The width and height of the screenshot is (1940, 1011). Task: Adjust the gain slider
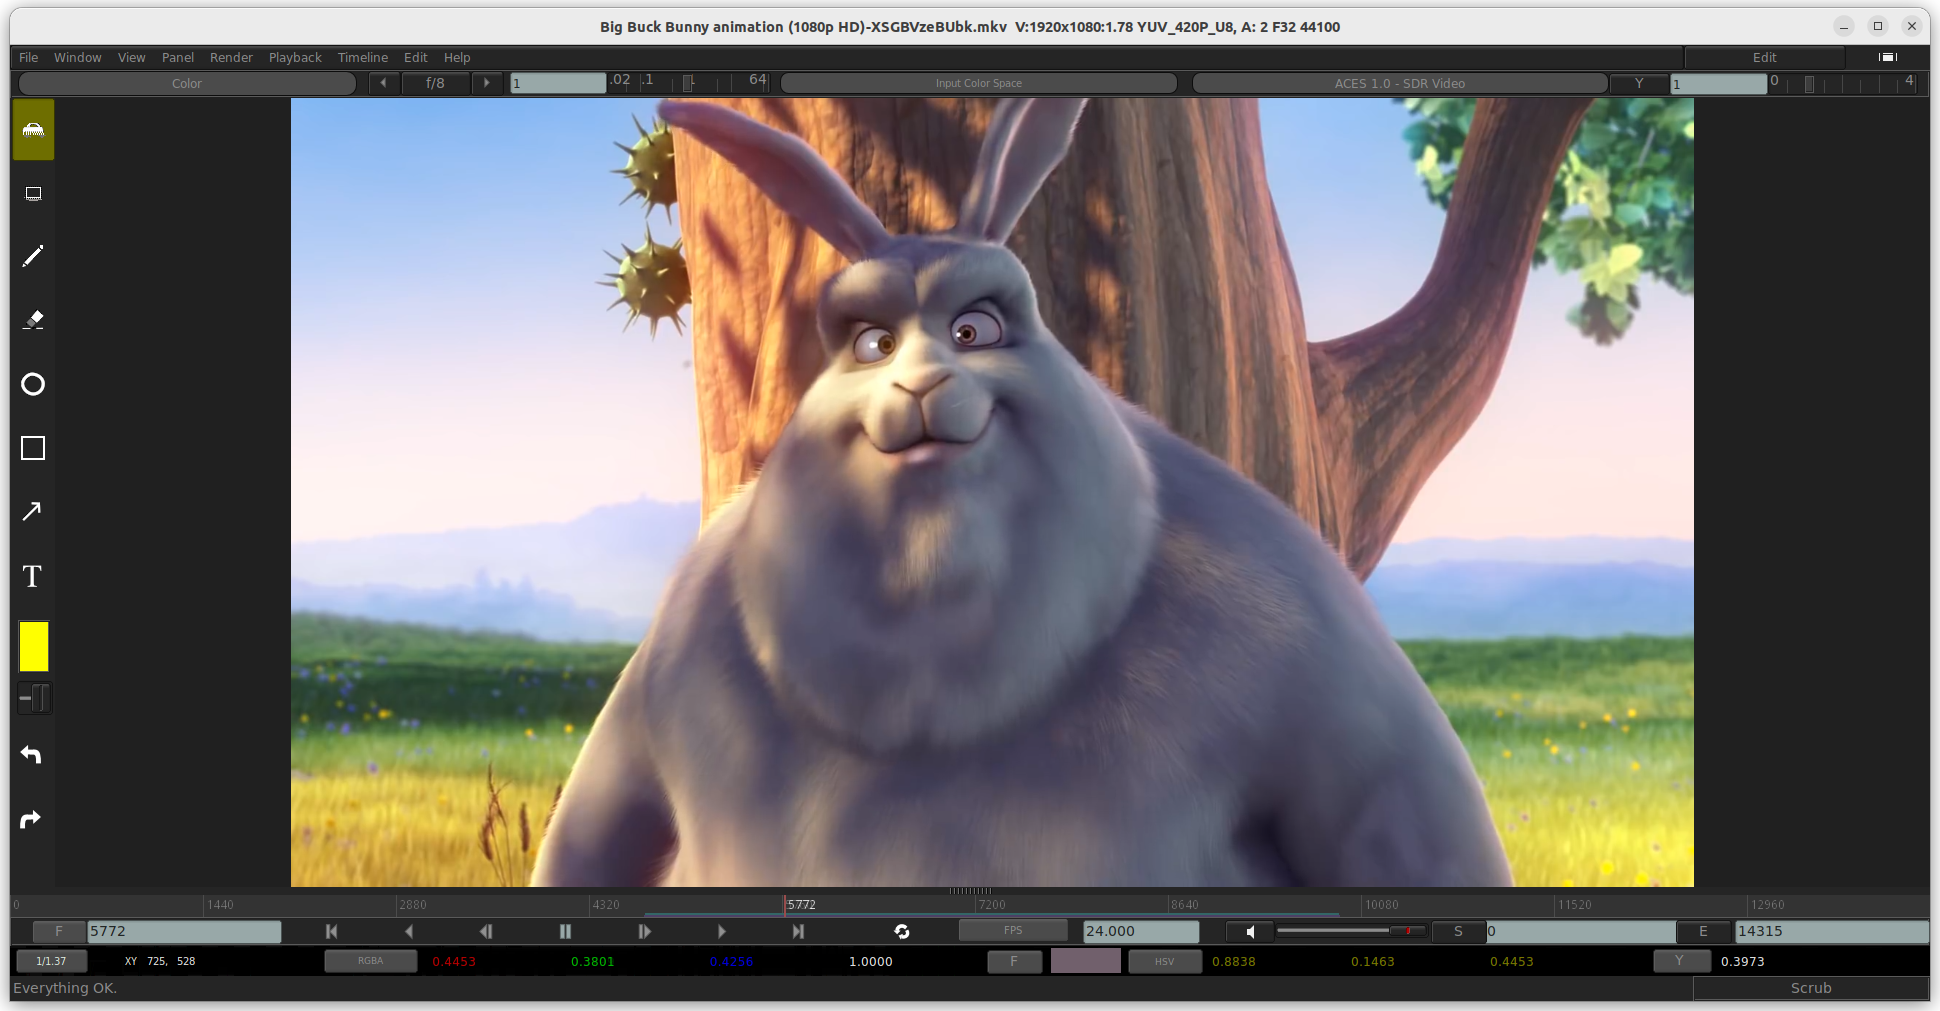tap(688, 83)
